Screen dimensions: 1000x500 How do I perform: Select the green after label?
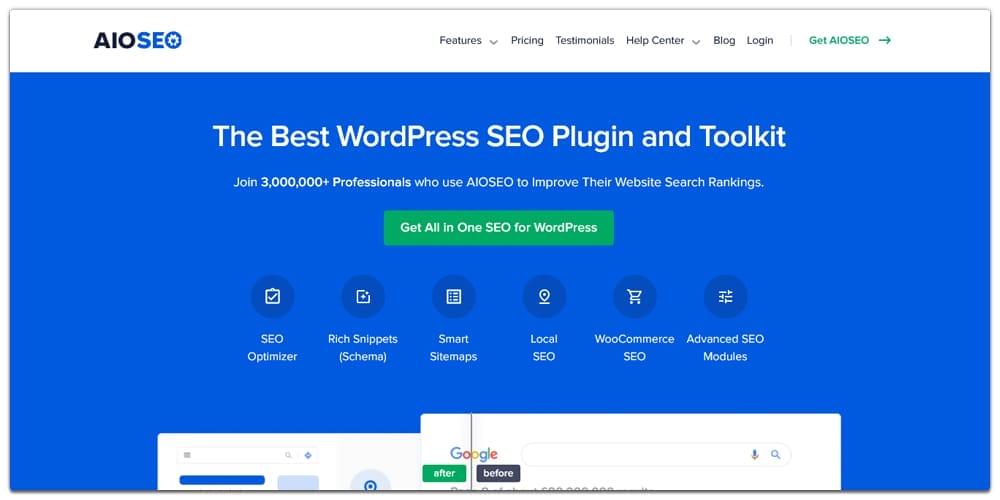pos(444,473)
